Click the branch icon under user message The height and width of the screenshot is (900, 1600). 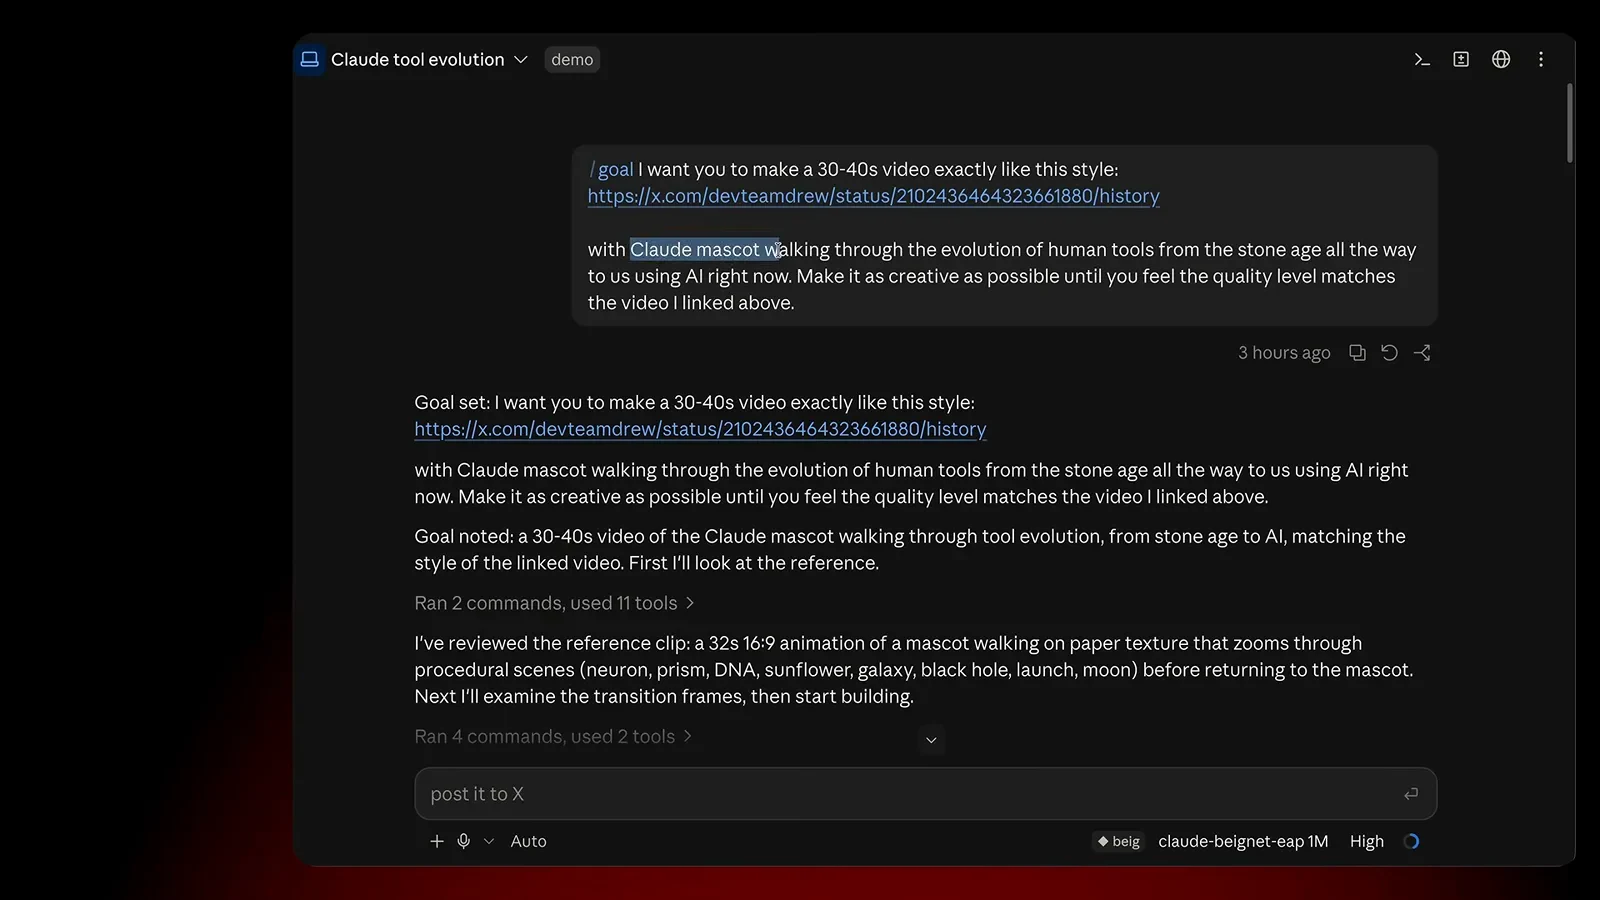[x=1422, y=353]
